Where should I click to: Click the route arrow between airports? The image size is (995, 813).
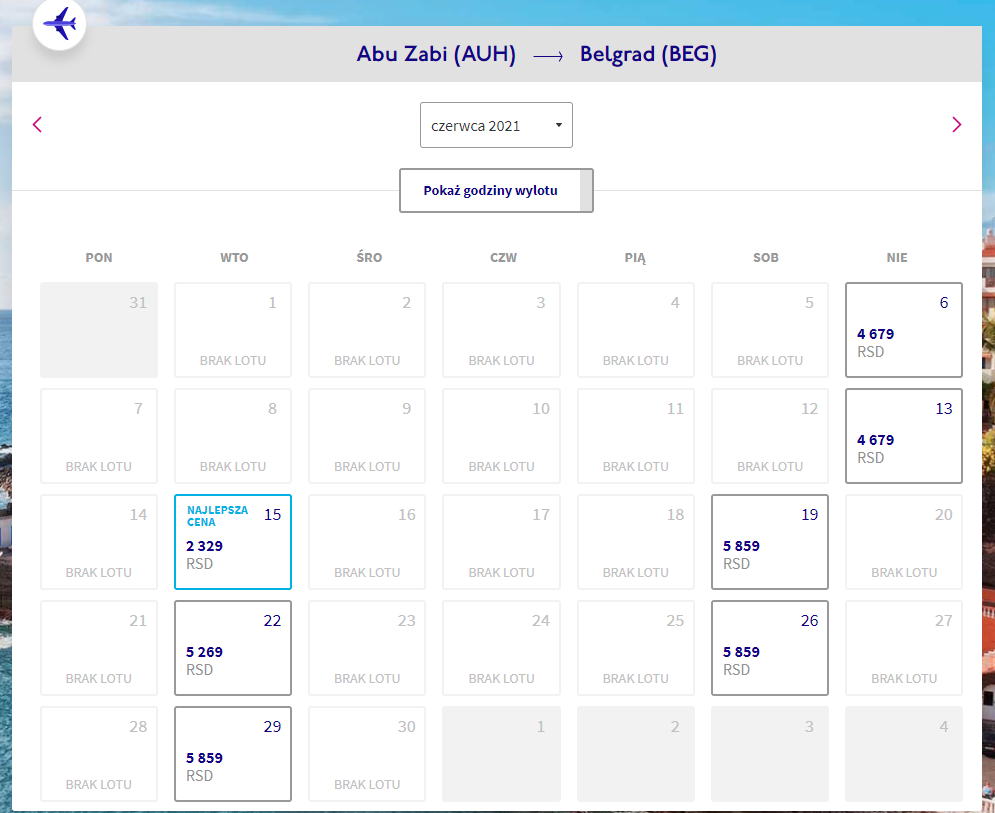click(x=548, y=56)
